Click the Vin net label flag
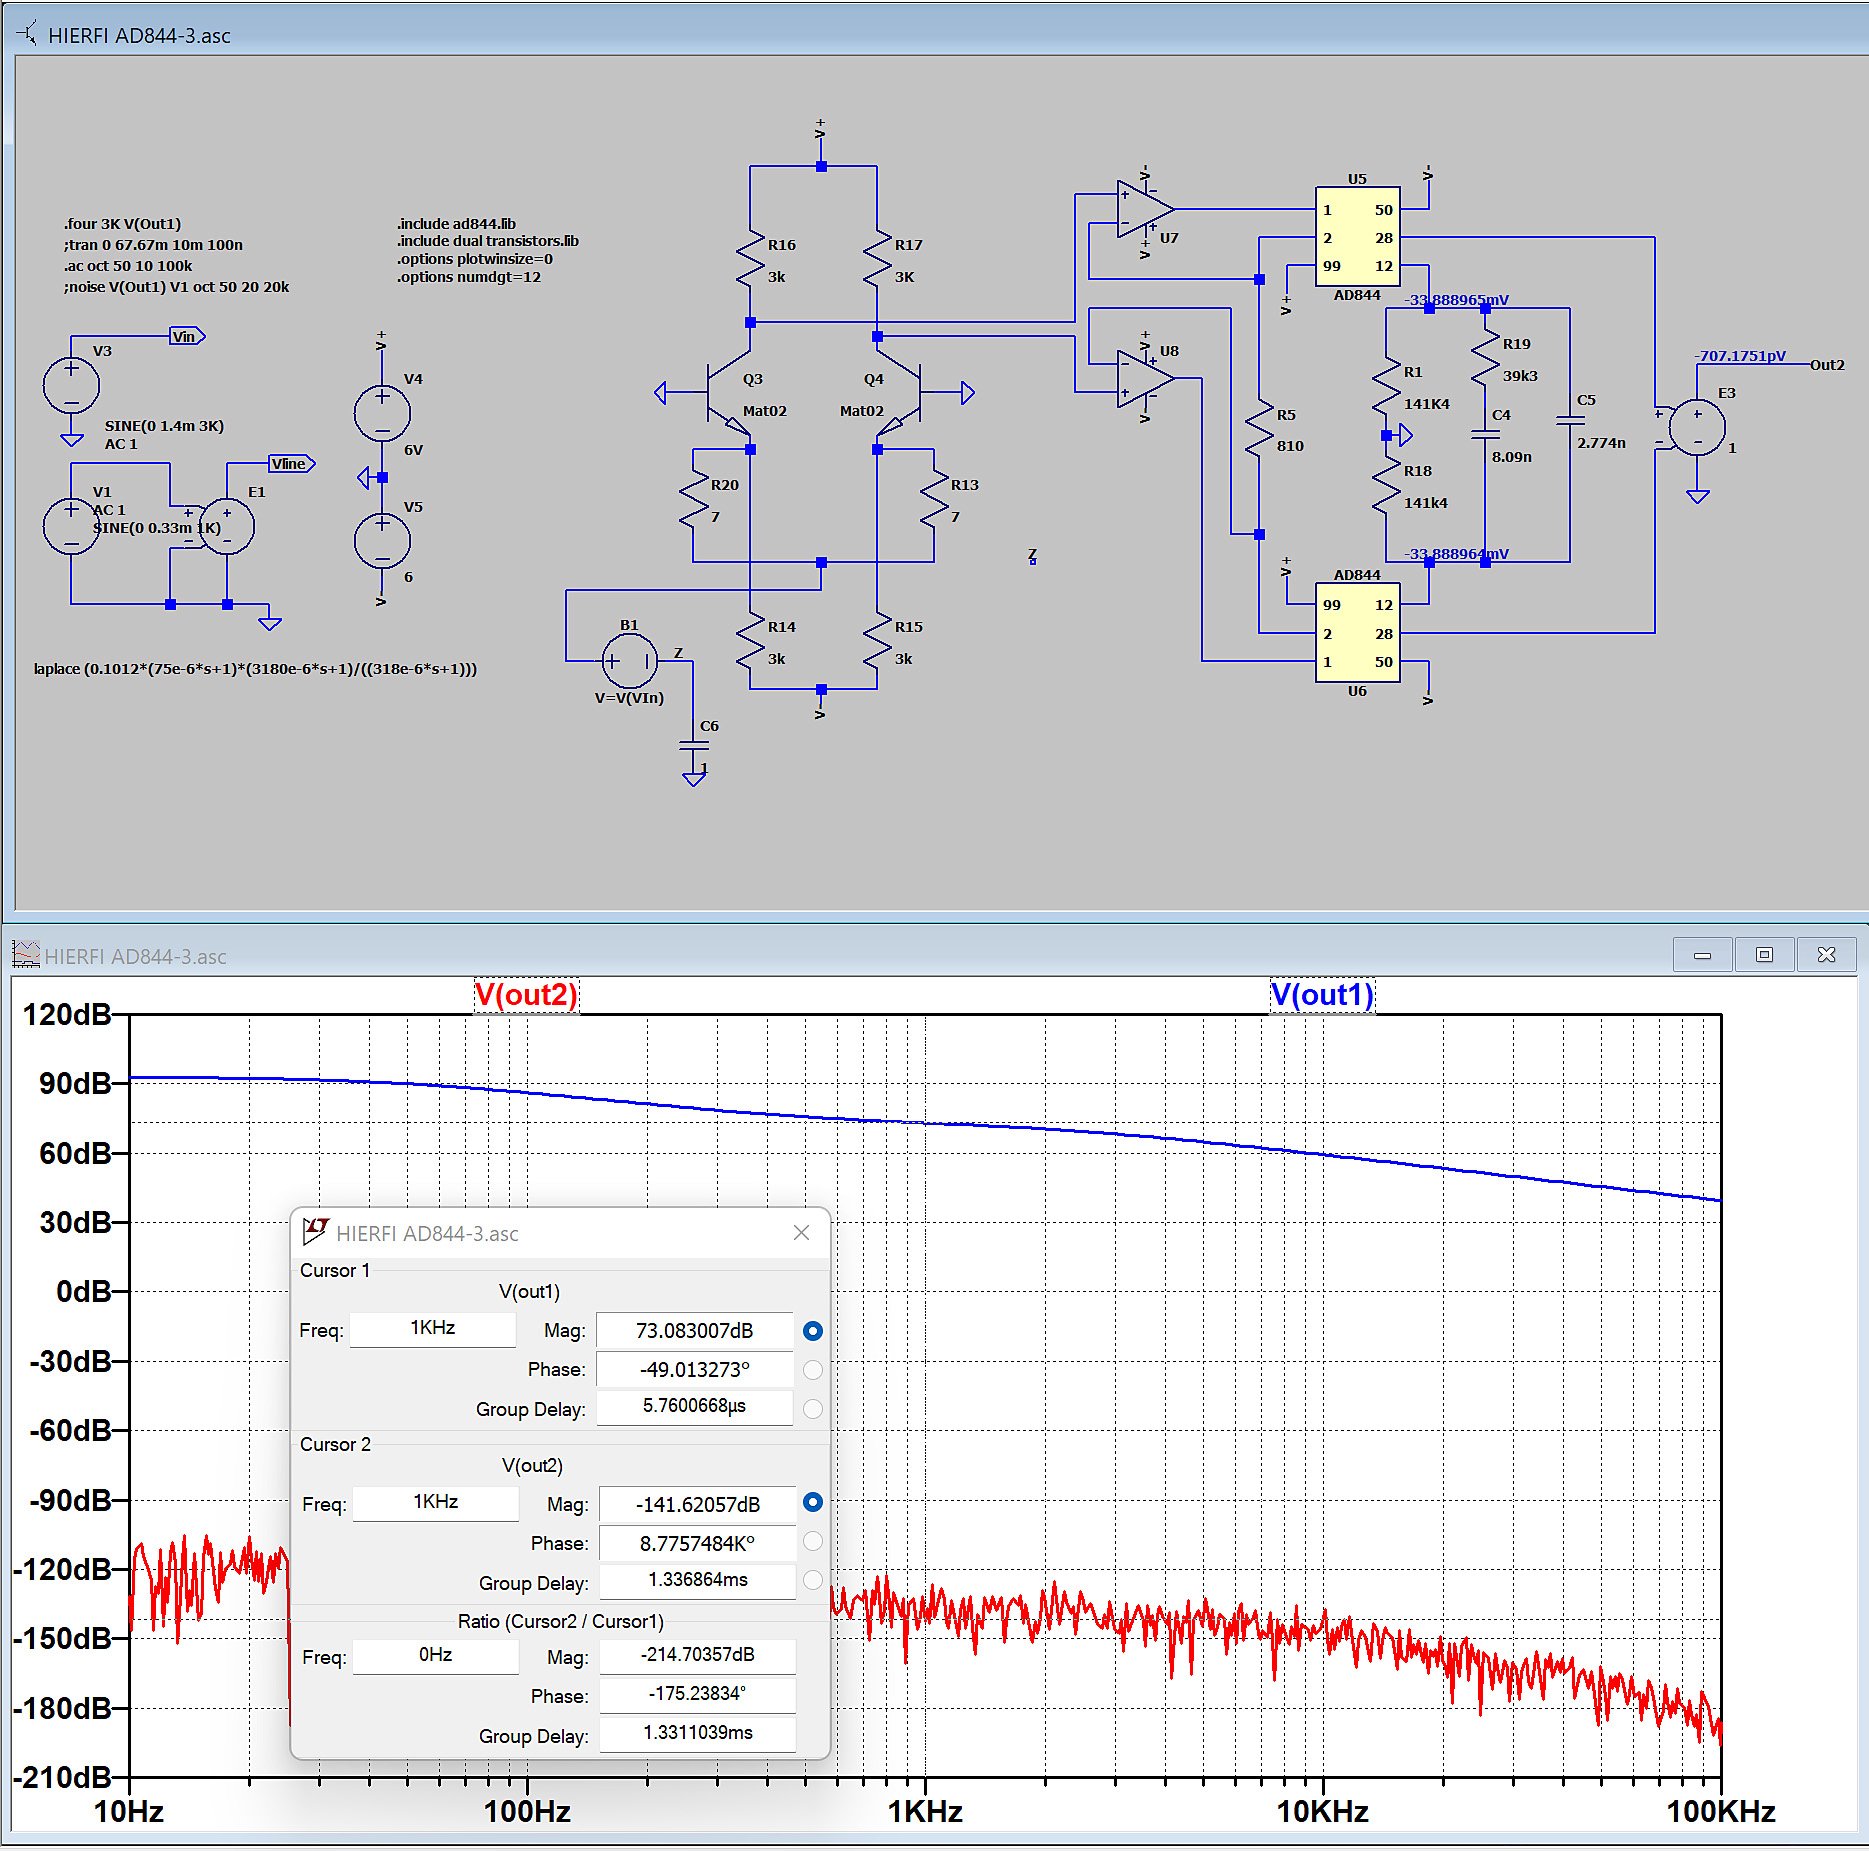This screenshot has height=1851, width=1869. pyautogui.click(x=187, y=336)
